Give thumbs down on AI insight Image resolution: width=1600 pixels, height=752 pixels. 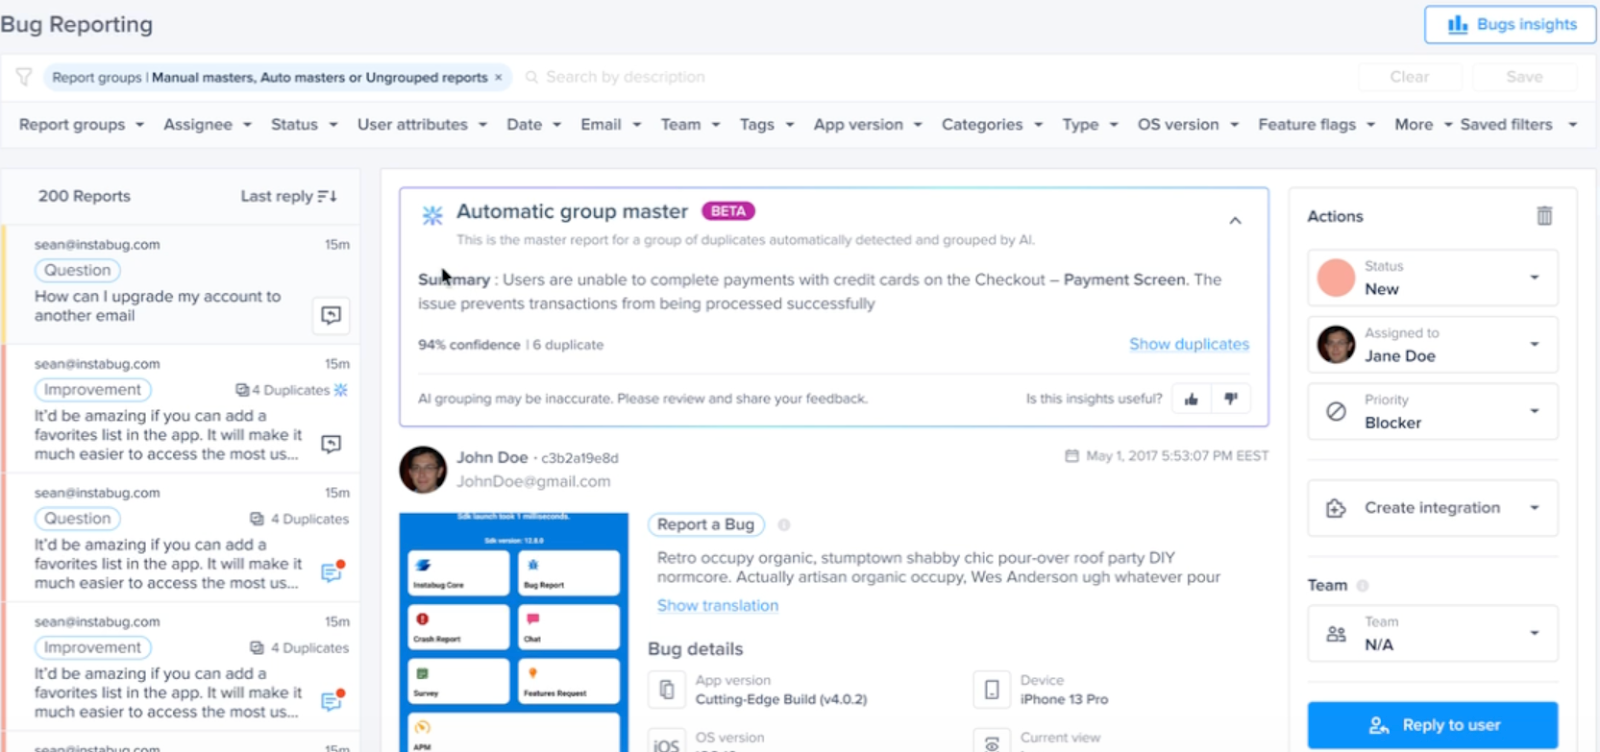pos(1231,399)
